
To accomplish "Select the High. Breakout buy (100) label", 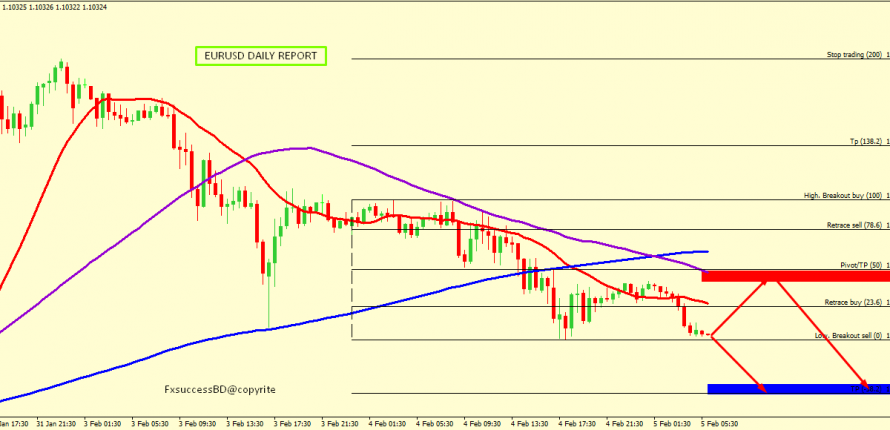I will [843, 195].
